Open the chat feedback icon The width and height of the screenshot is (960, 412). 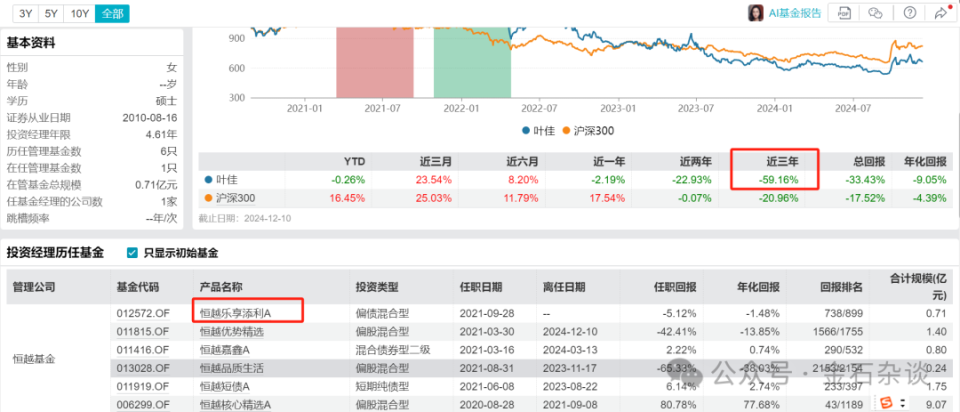(x=876, y=13)
